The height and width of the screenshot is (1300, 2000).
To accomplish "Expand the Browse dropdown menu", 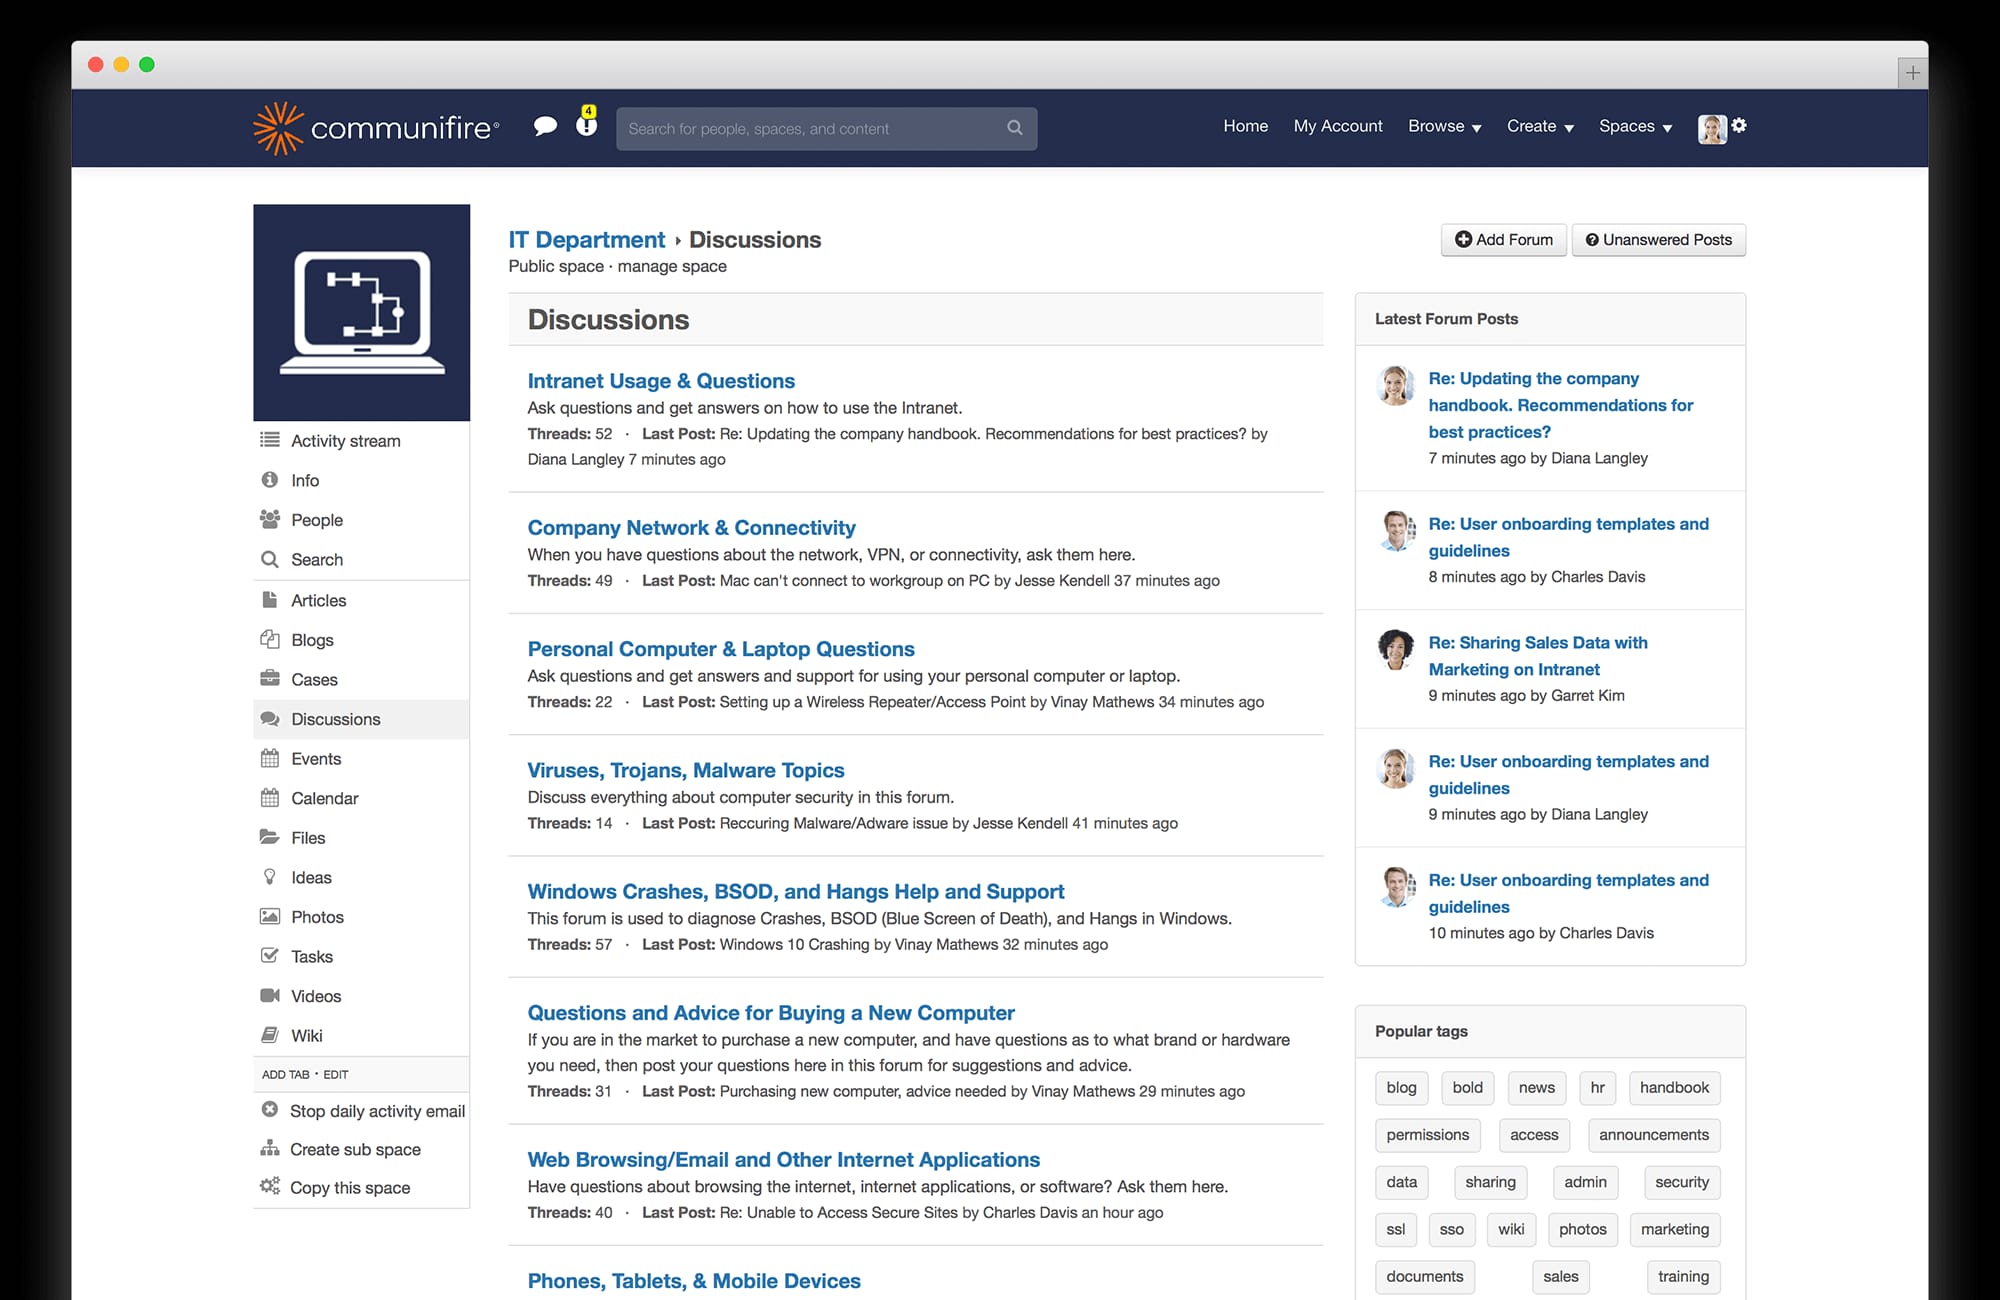I will (1444, 126).
